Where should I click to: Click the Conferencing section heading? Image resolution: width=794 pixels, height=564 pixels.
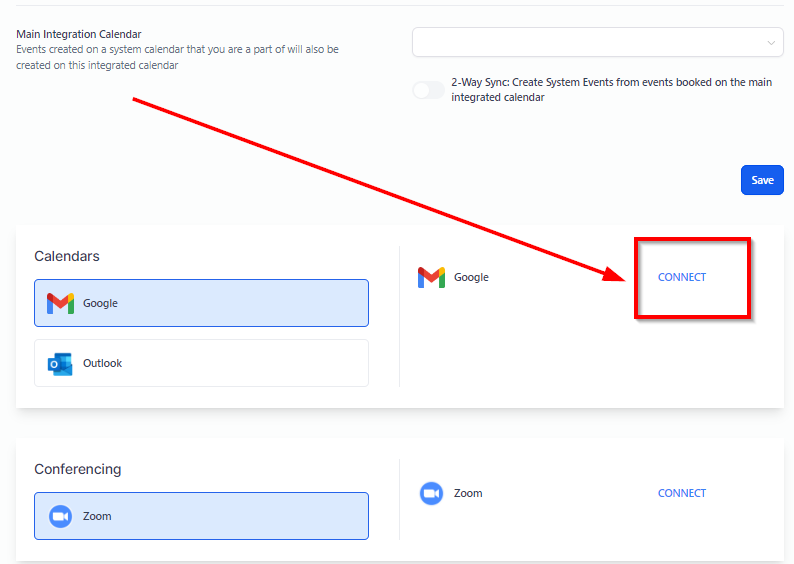pos(78,469)
